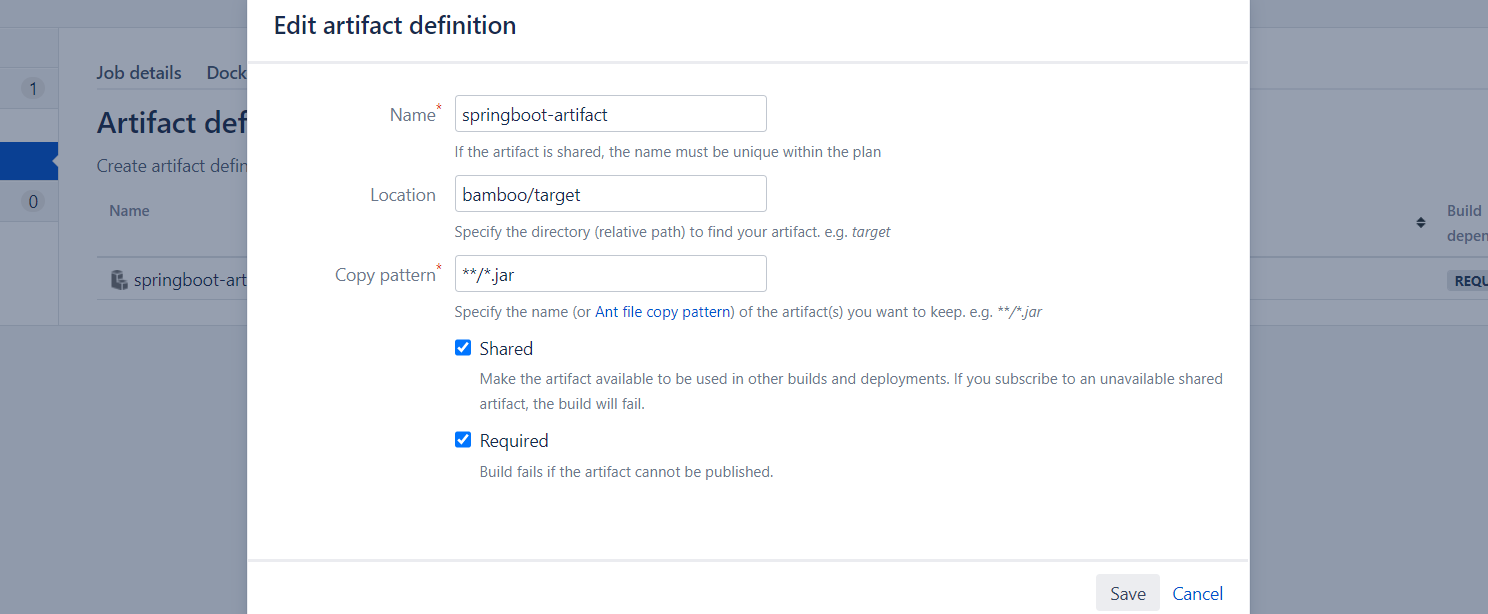Toggle the Shared checkbox off
Viewport: 1488px width, 614px height.
[463, 347]
